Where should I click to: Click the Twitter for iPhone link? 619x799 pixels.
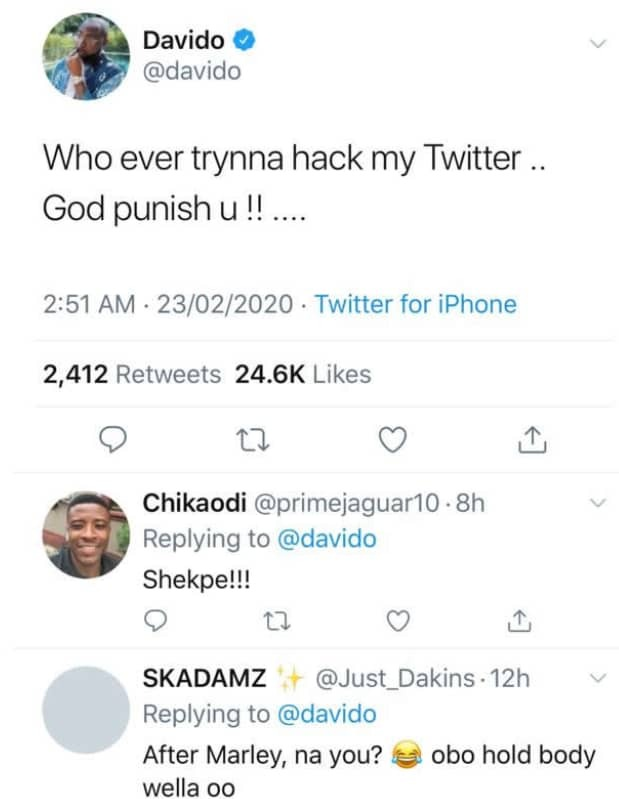tap(416, 304)
